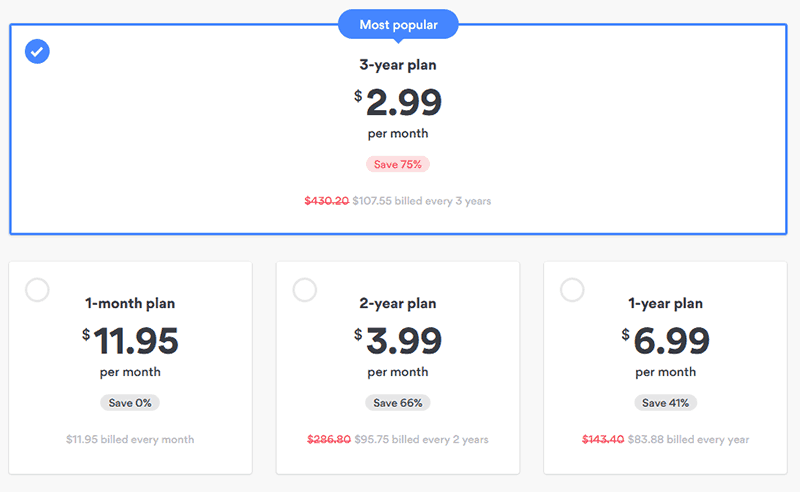The width and height of the screenshot is (800, 492).
Task: Click the $2.99 per month price
Action: point(403,102)
